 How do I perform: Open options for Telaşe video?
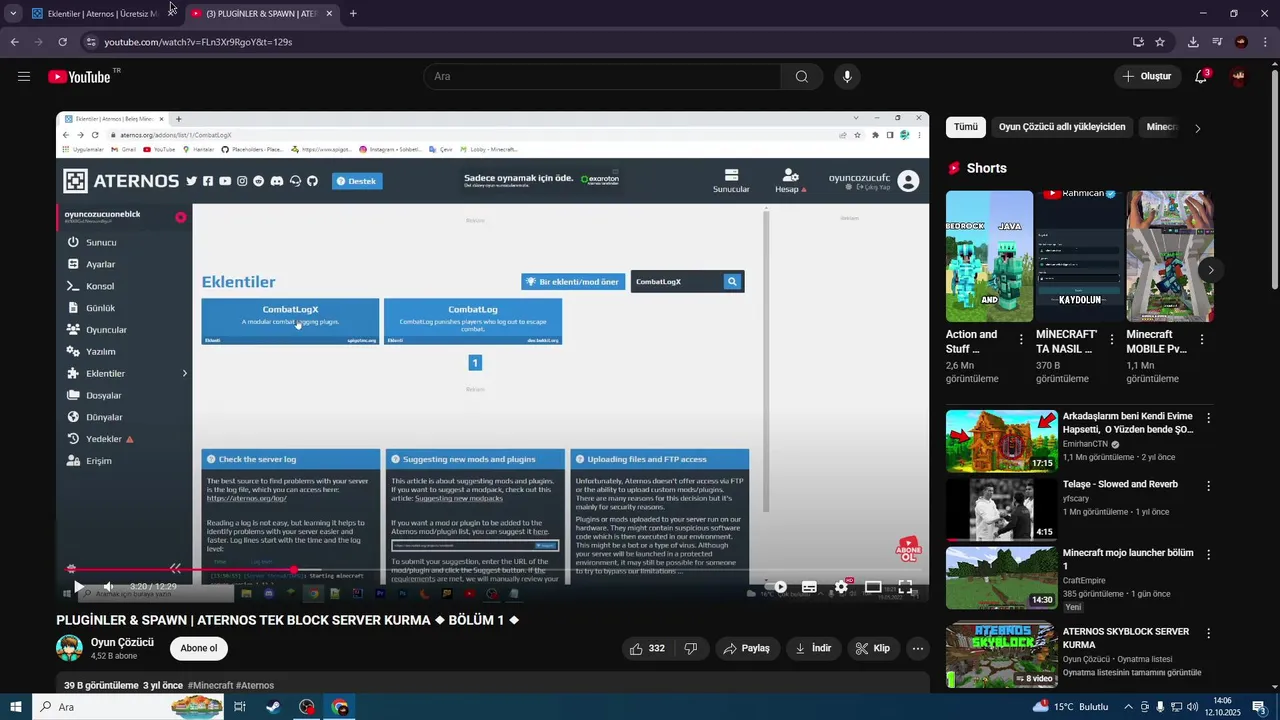(1208, 486)
